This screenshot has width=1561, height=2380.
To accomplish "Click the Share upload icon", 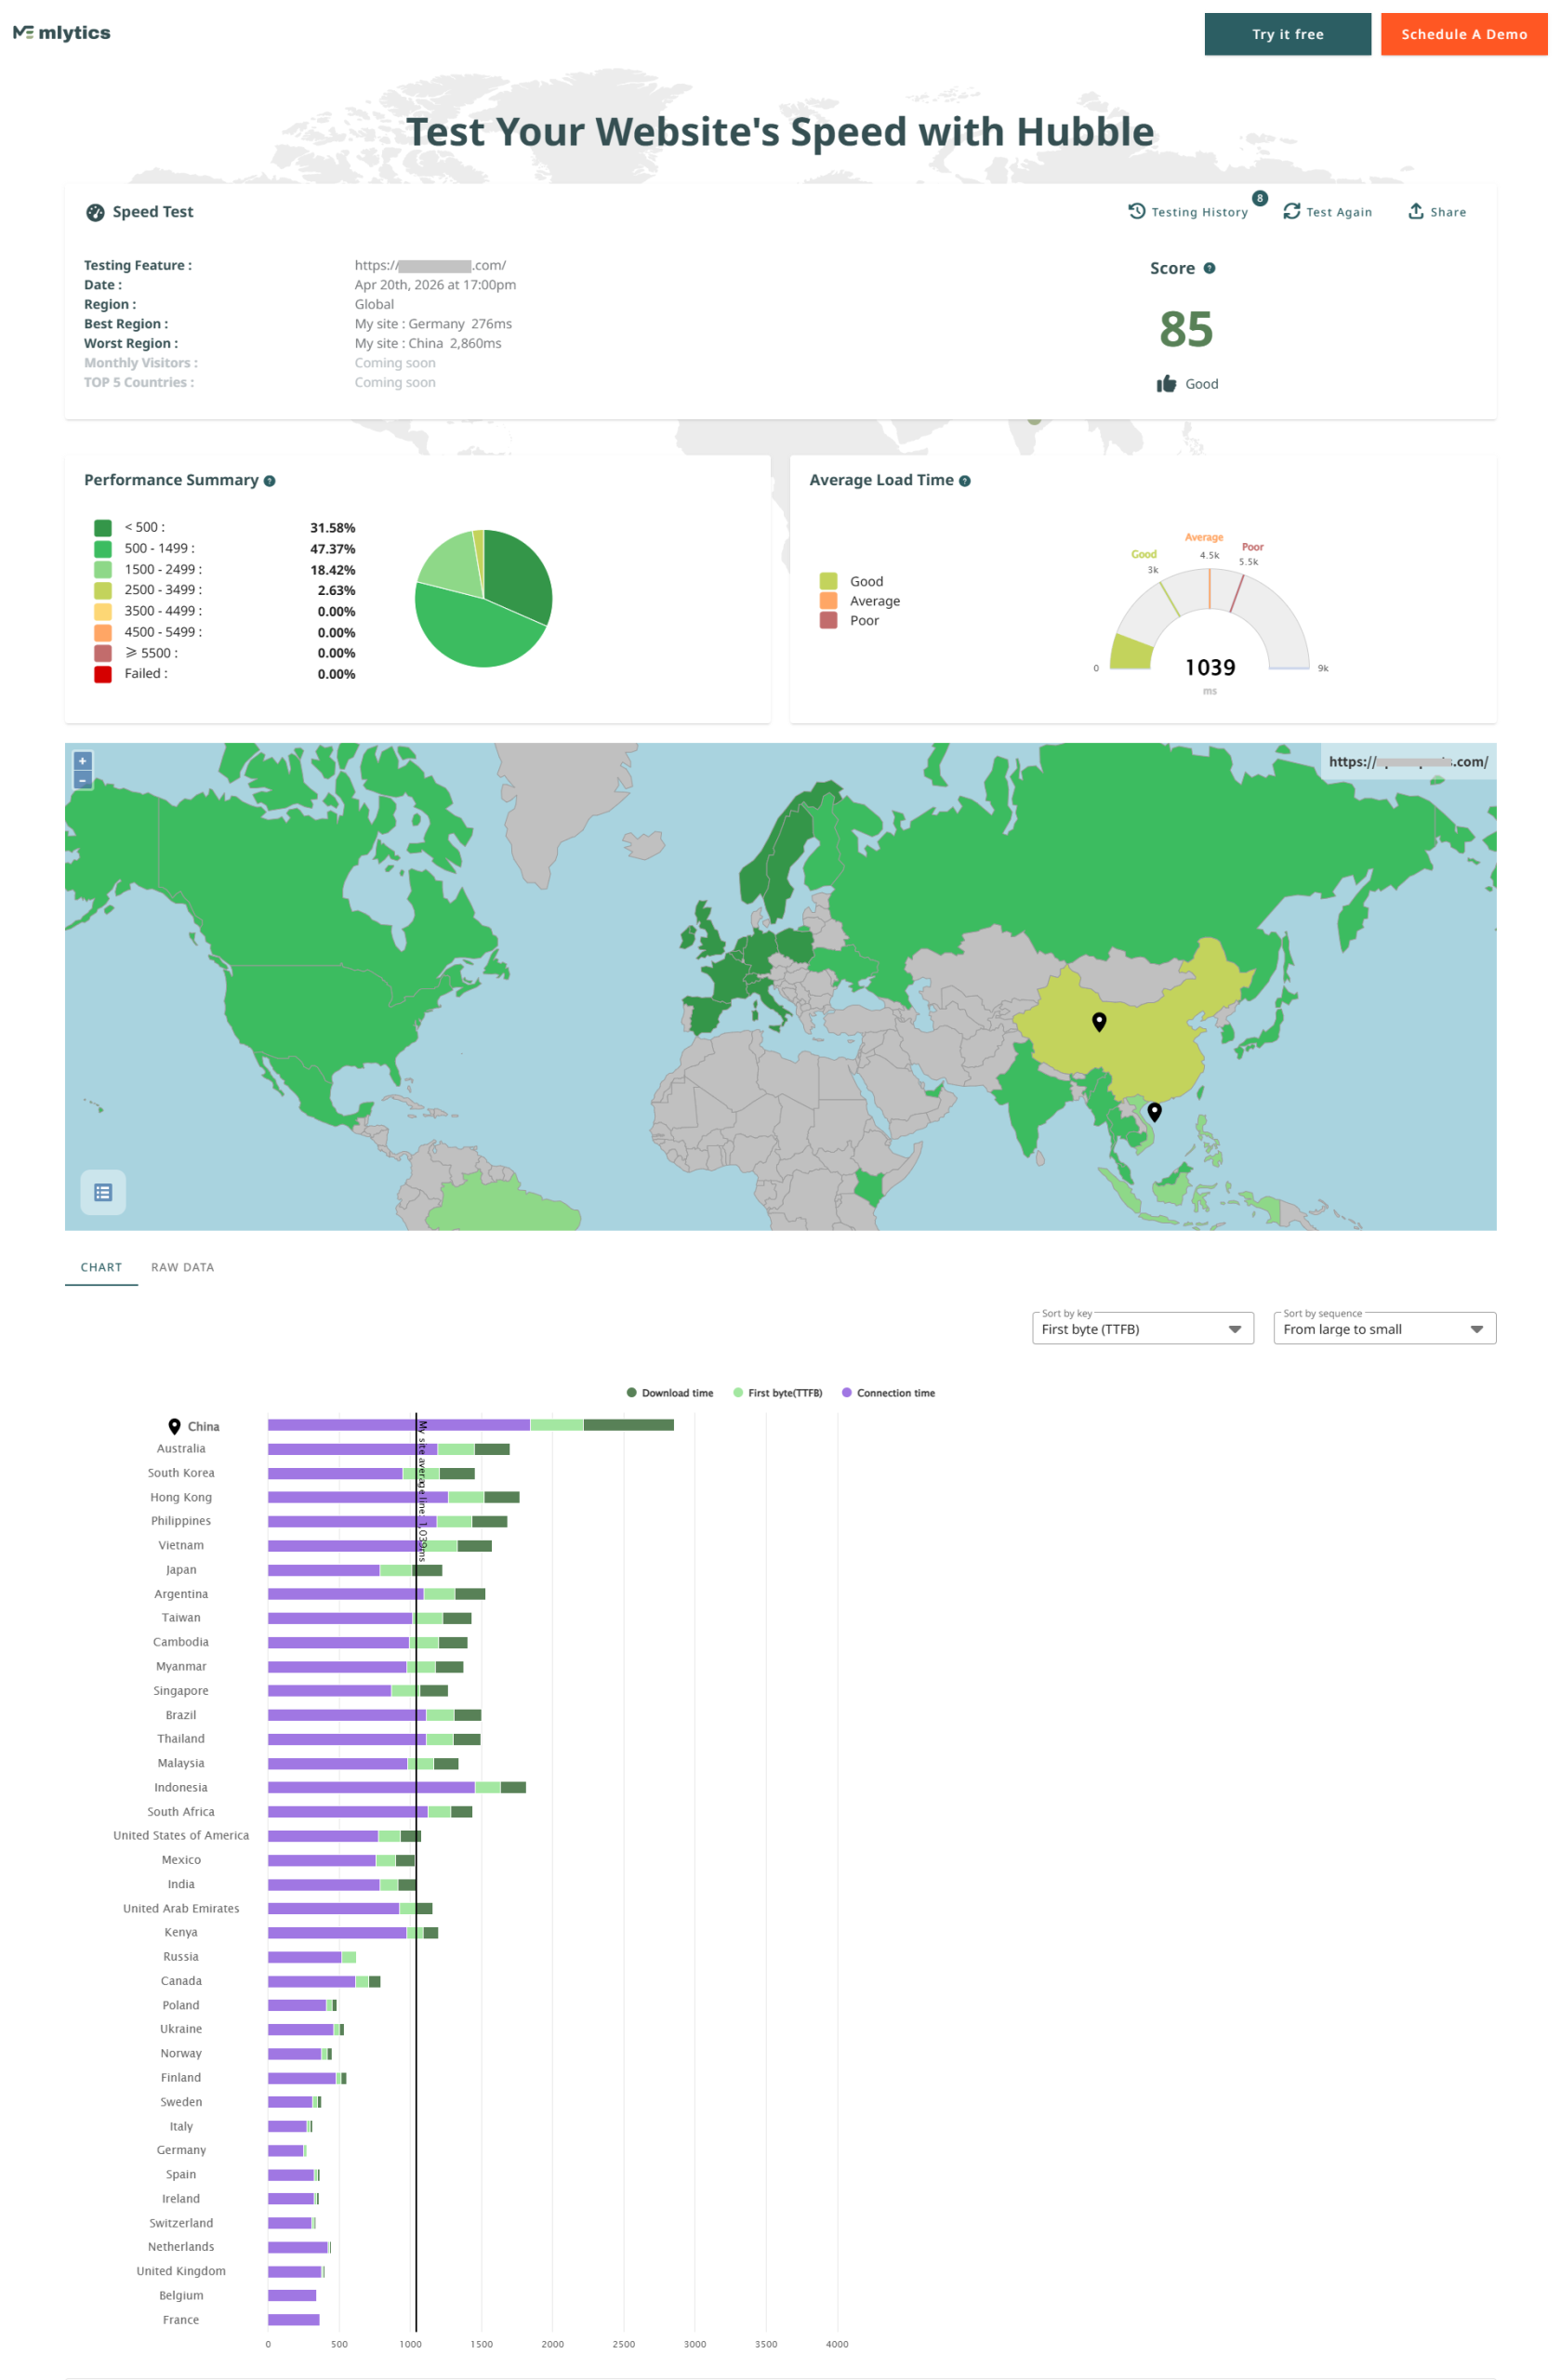I will pyautogui.click(x=1415, y=211).
